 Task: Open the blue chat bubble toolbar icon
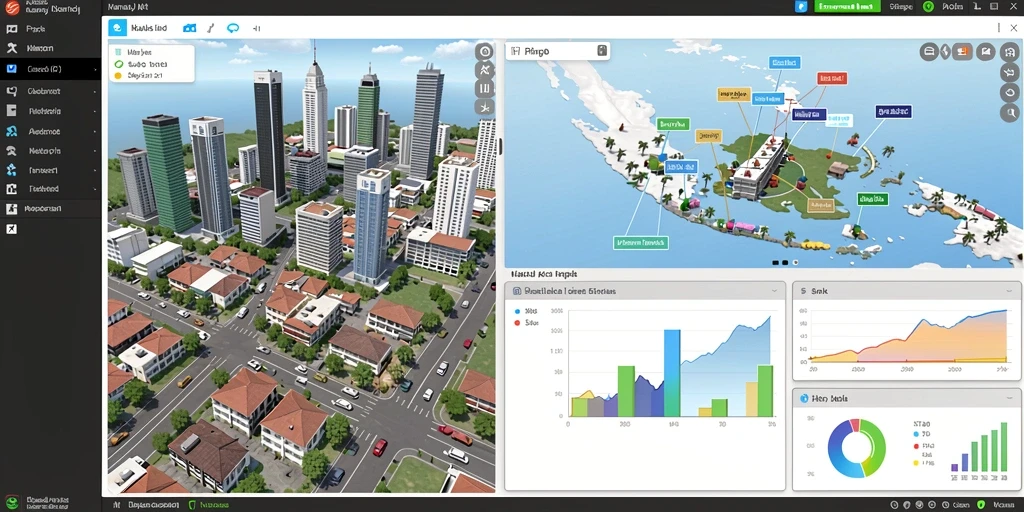(x=232, y=28)
